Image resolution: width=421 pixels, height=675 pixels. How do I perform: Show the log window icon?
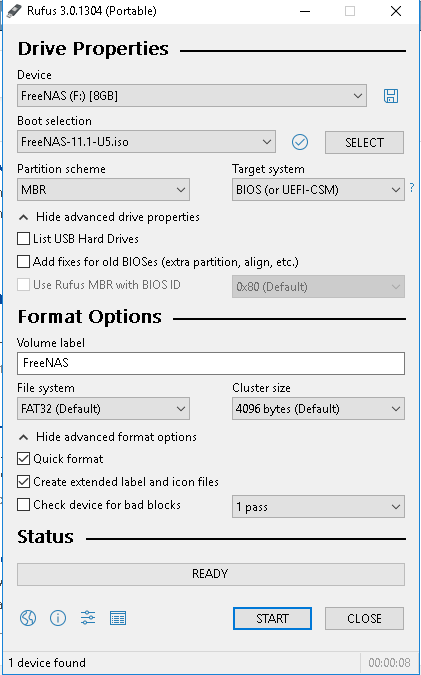[118, 618]
